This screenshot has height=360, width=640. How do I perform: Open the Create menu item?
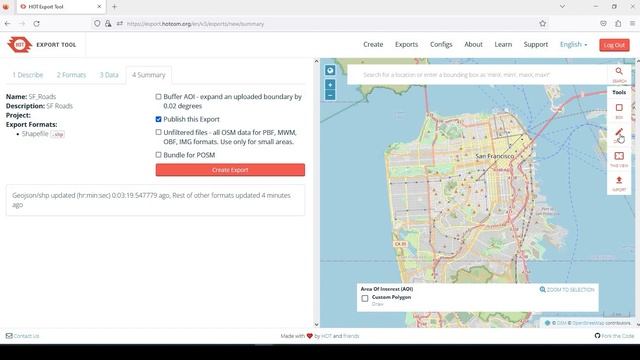pos(373,44)
